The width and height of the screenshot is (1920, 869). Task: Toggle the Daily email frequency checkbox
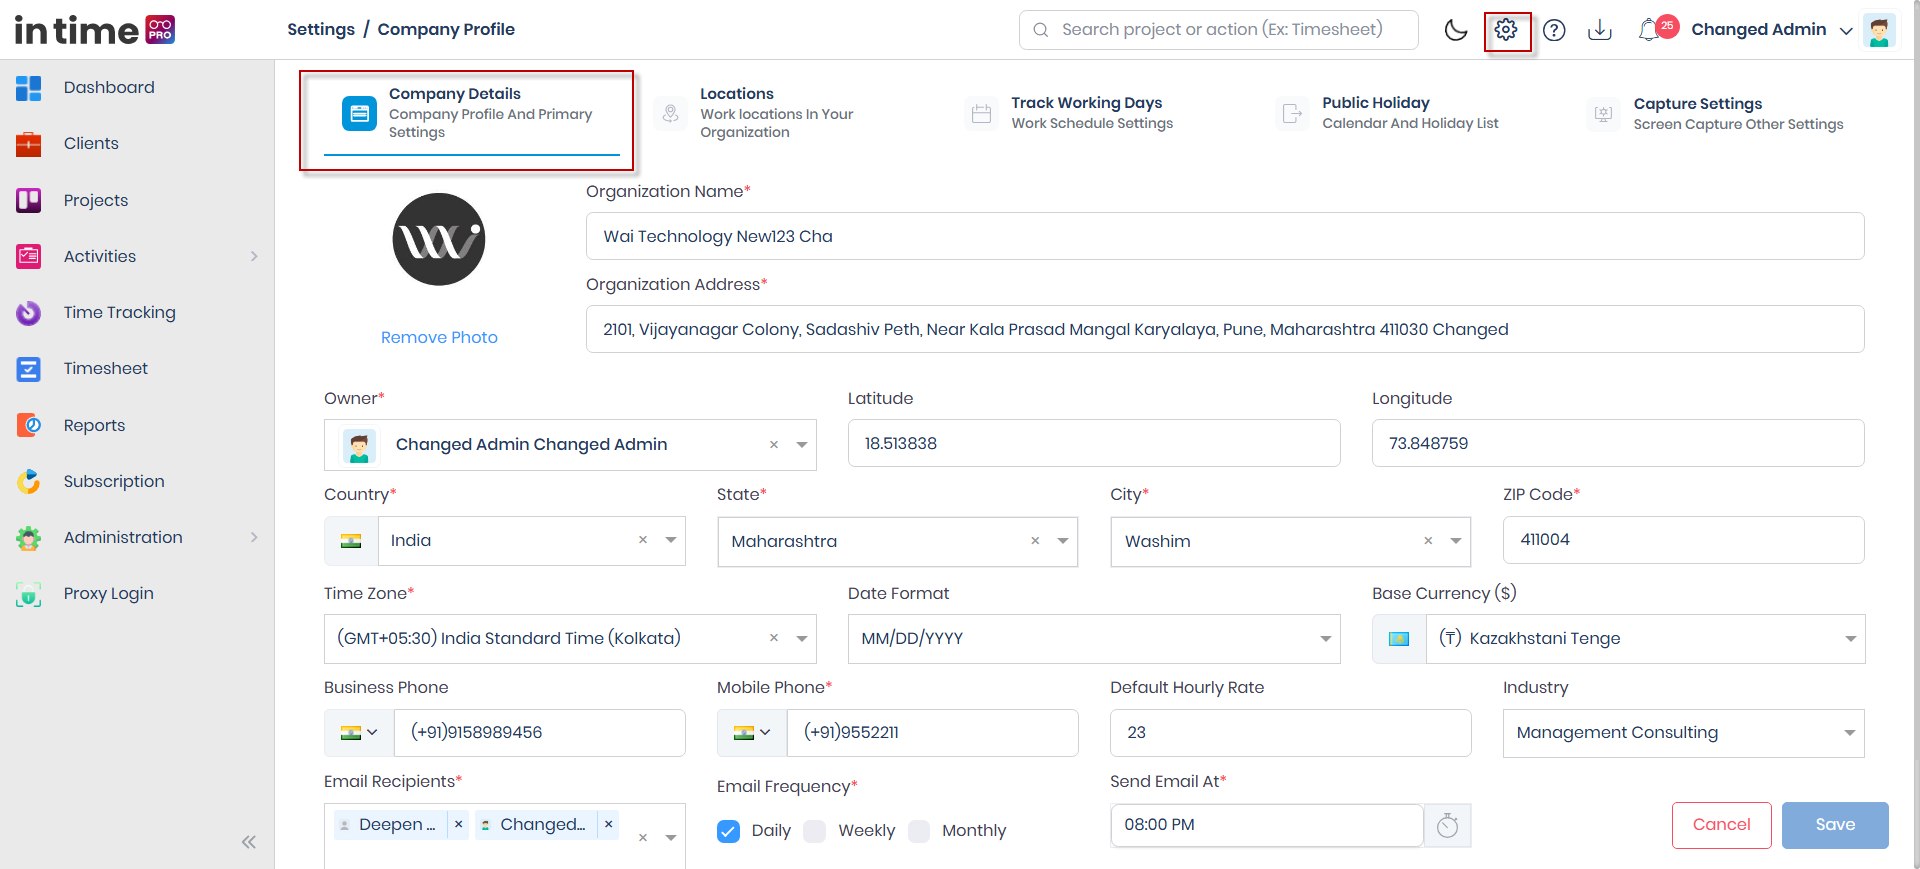[728, 831]
